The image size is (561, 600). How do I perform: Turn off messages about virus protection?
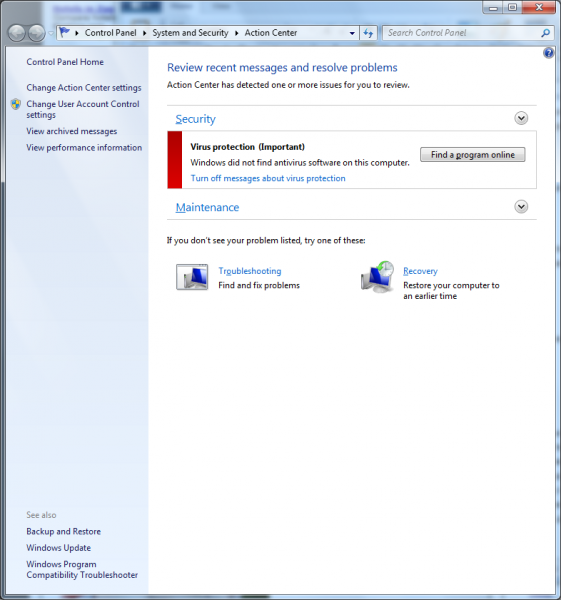coord(268,178)
